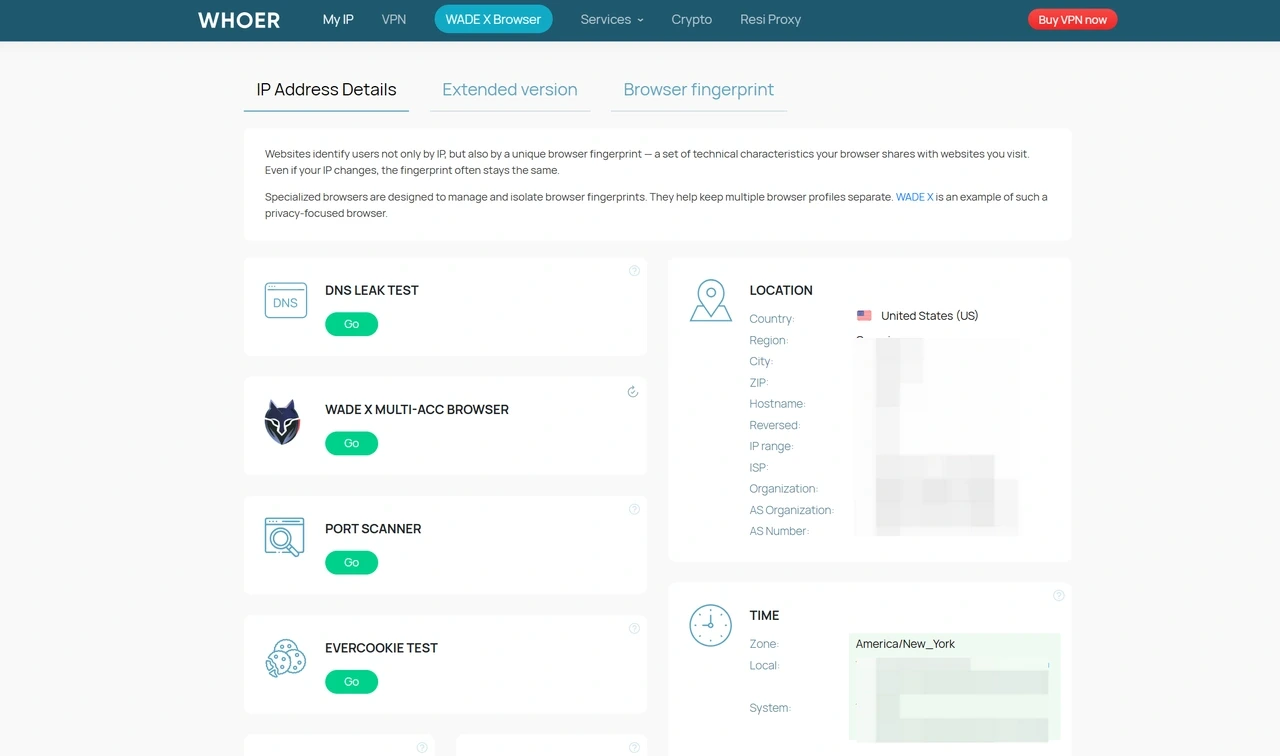The height and width of the screenshot is (756, 1280).
Task: Click the WADE X card refresh icon
Action: [x=633, y=392]
